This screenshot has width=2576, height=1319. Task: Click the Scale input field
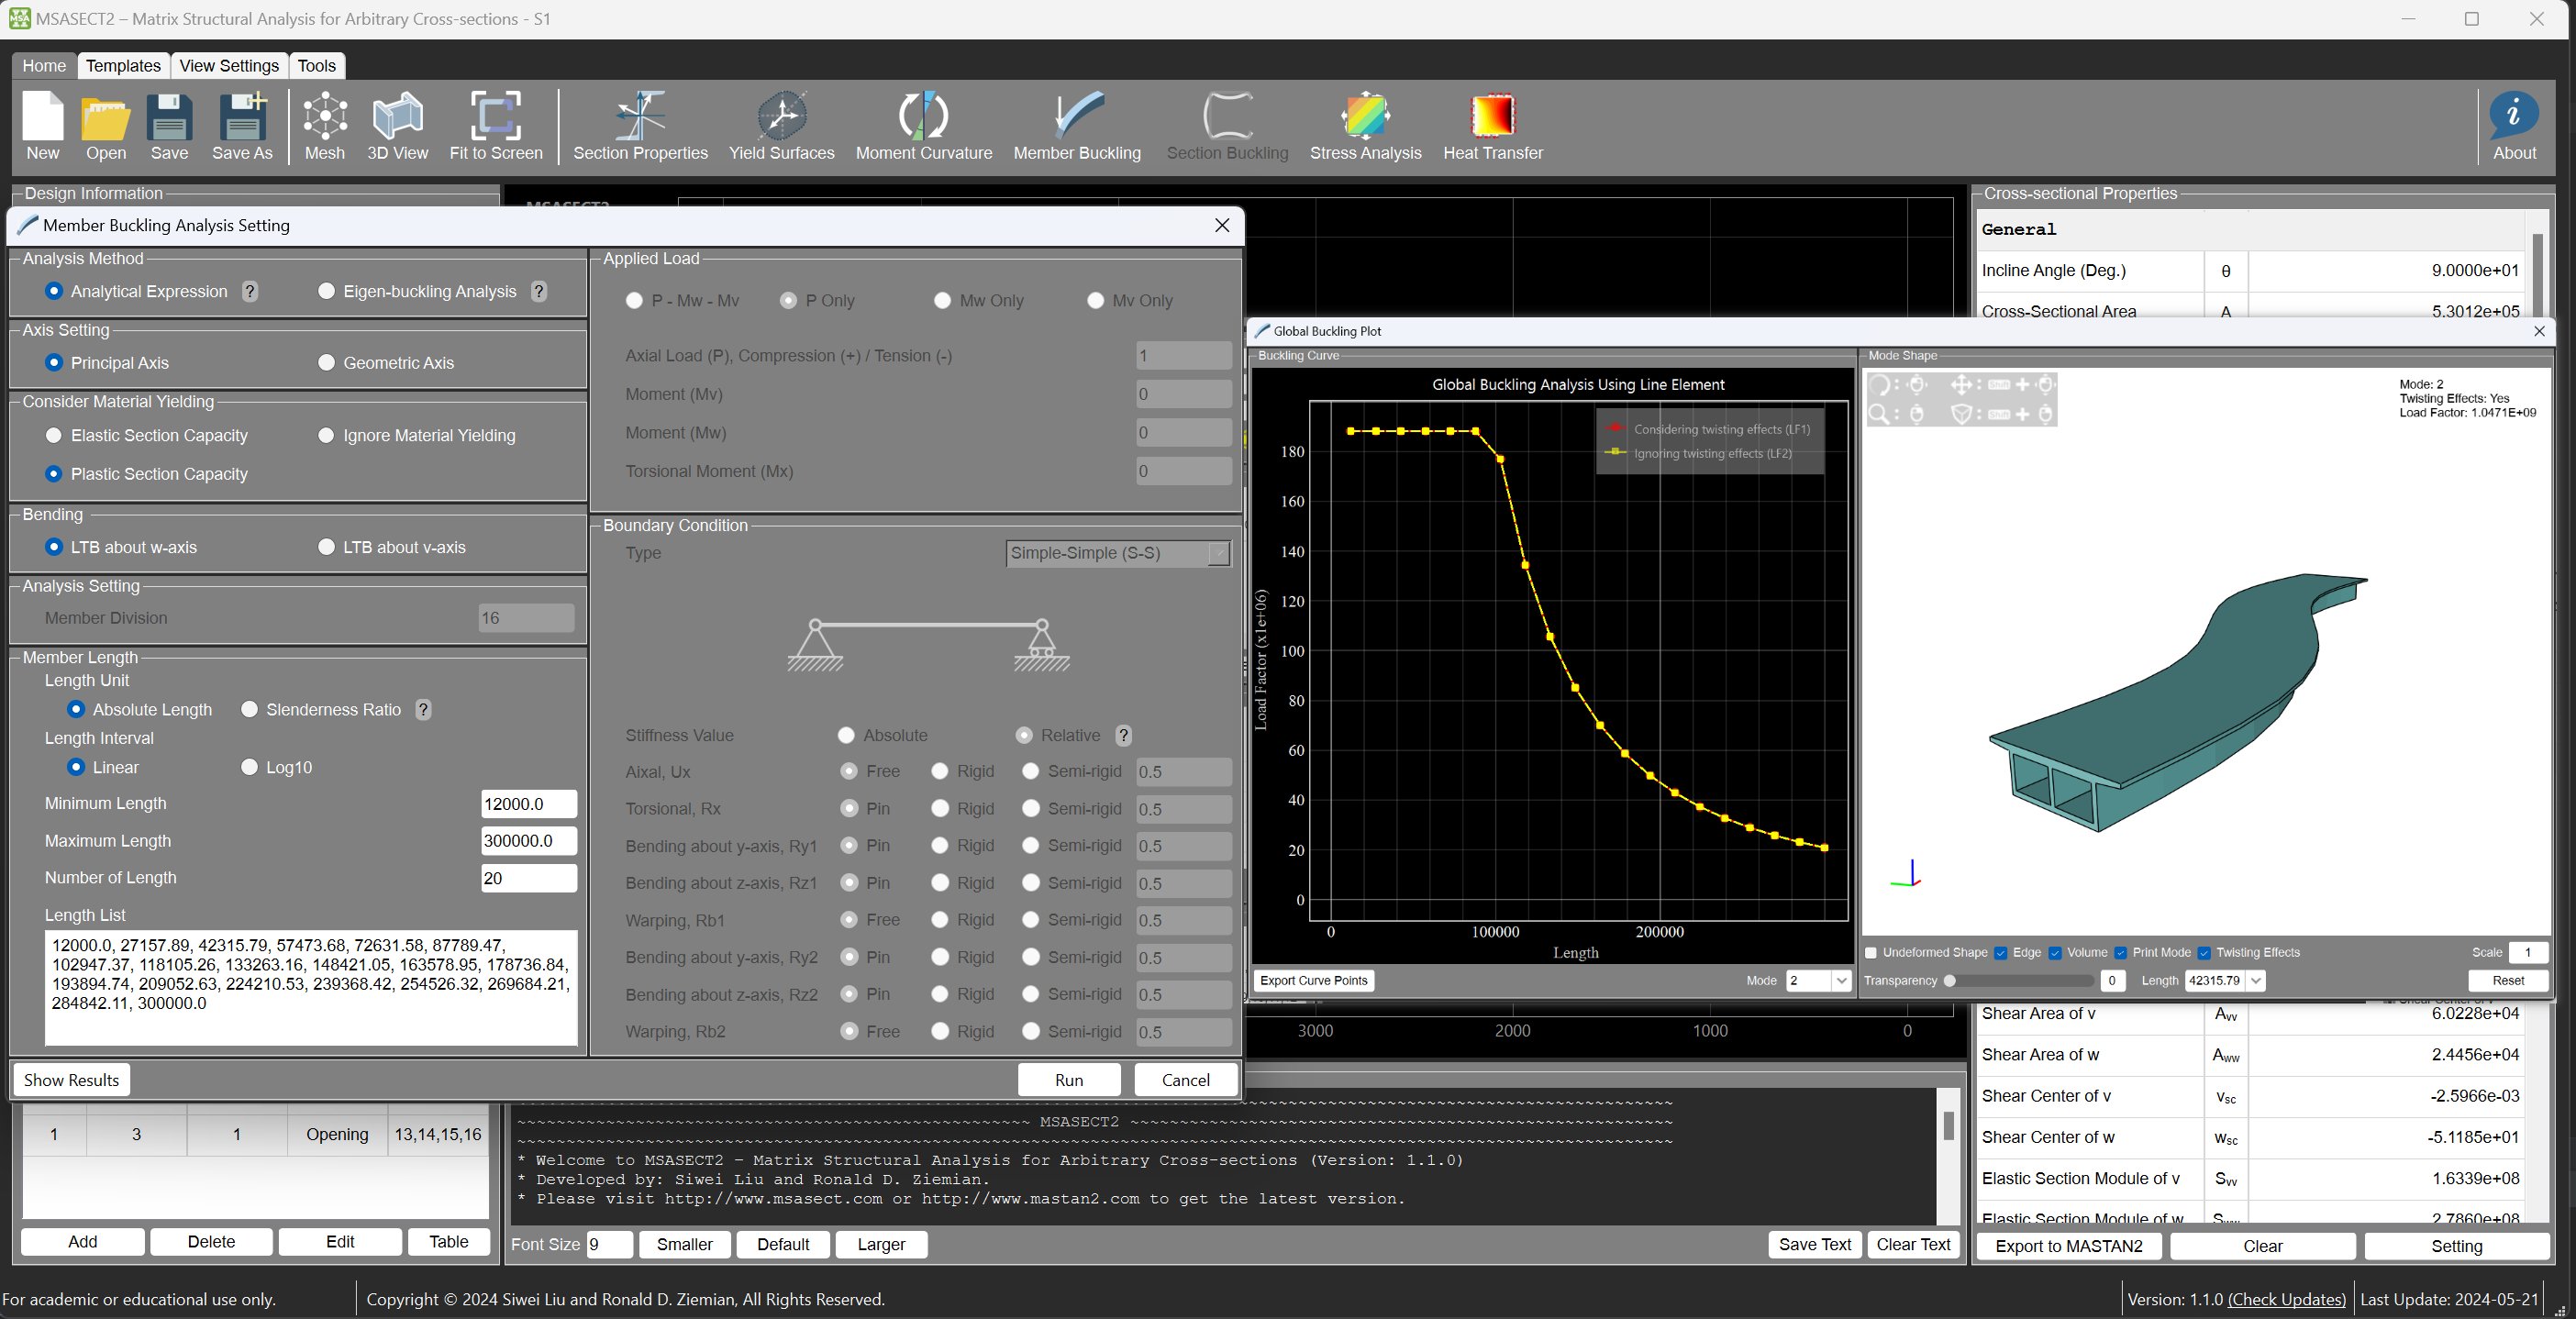(x=2528, y=952)
